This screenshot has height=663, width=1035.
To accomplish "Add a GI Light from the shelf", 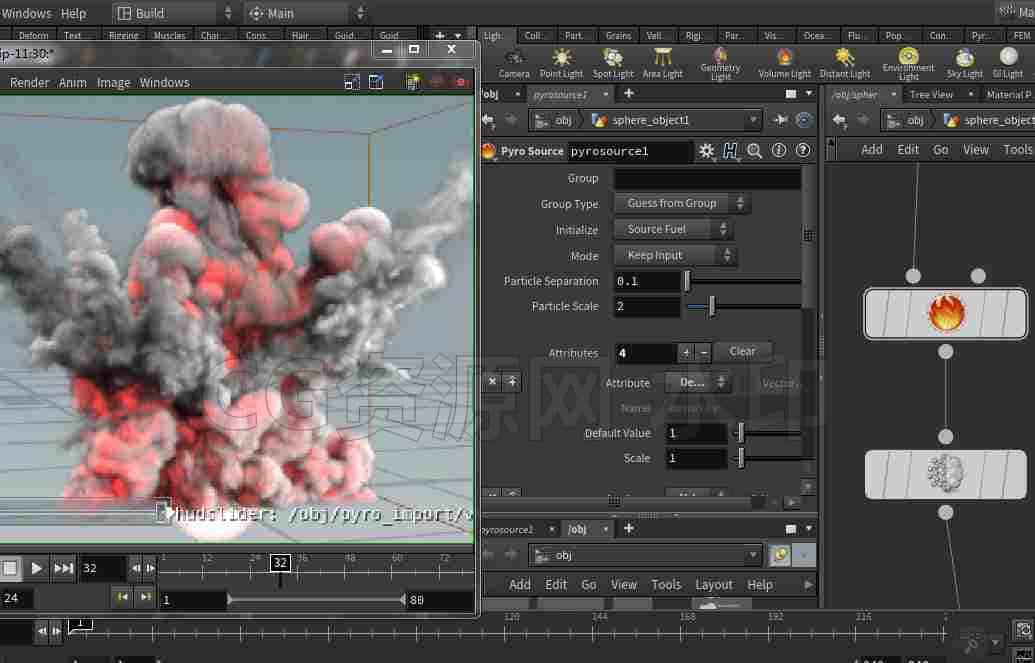I will pos(1007,63).
